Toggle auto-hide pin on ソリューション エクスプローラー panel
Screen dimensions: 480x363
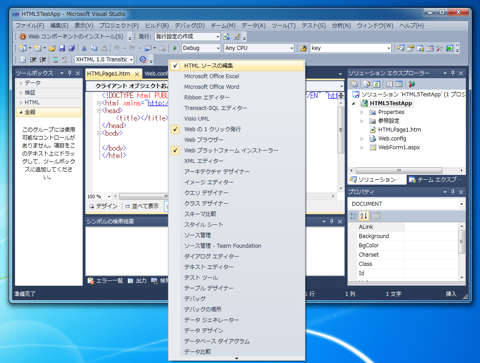[453, 73]
